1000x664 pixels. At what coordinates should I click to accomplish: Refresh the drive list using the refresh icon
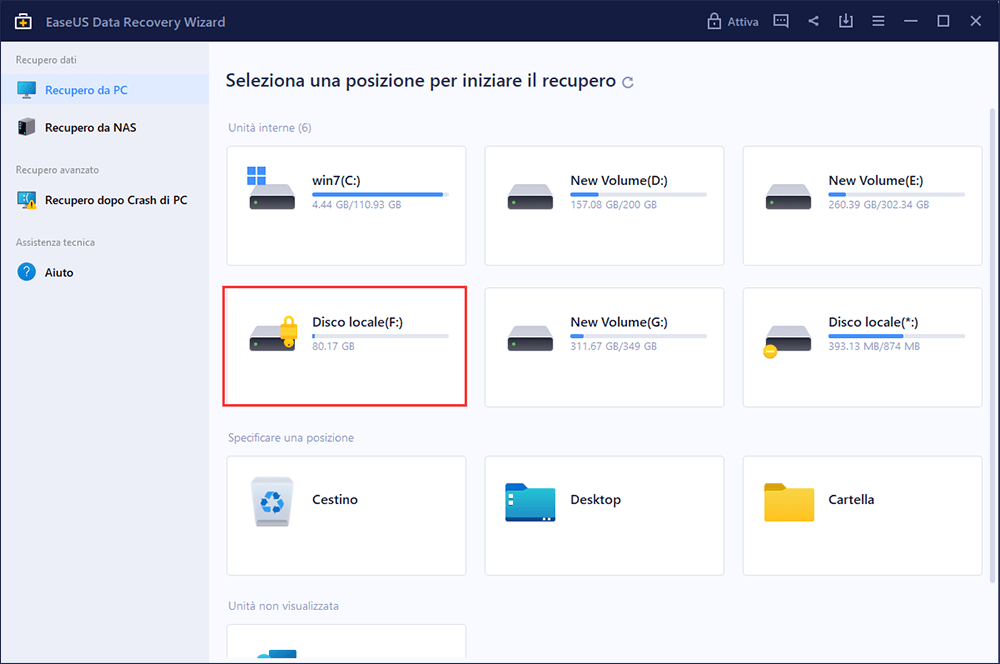628,82
